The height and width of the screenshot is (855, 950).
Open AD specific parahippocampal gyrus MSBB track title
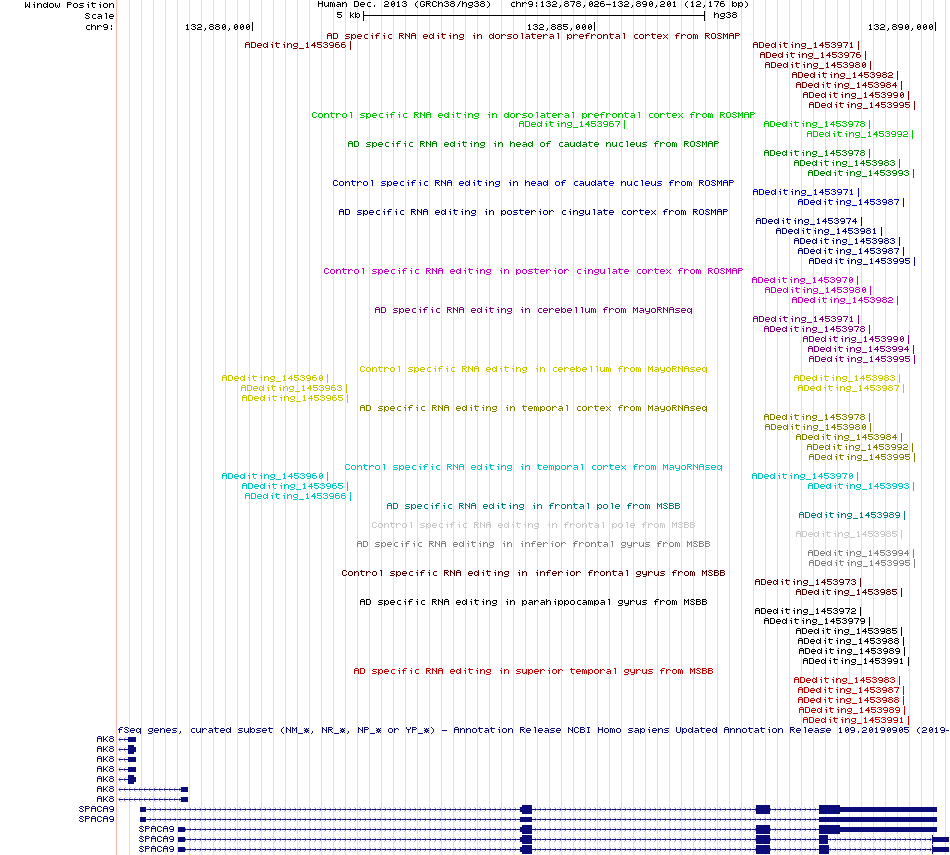[533, 602]
